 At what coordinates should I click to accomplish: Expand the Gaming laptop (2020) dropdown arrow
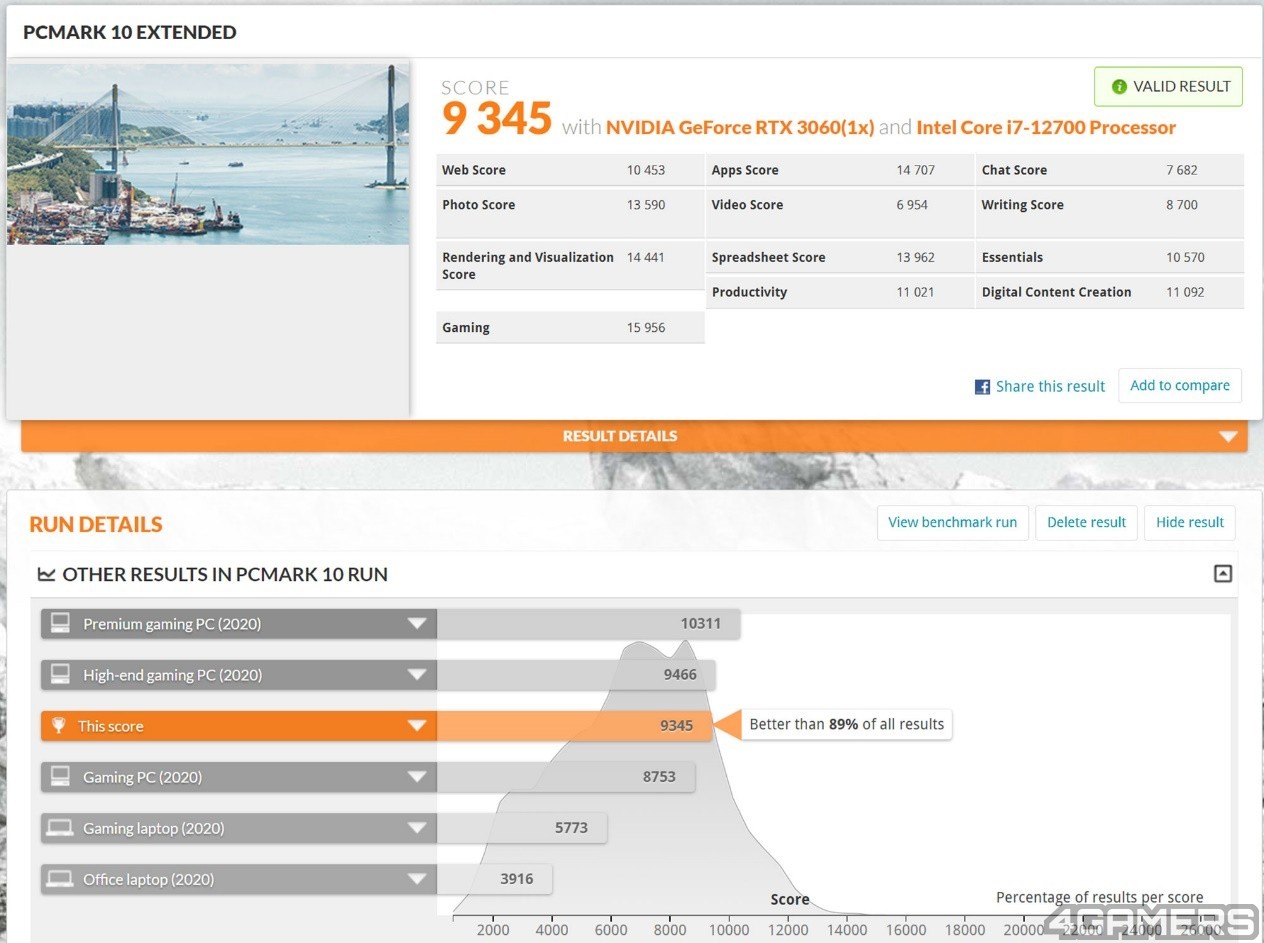tap(417, 828)
